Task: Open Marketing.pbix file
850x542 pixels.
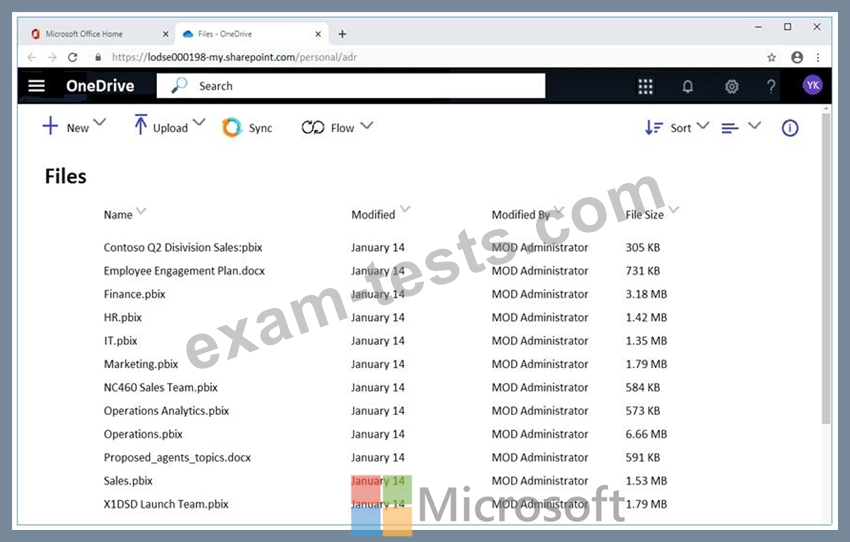Action: (141, 364)
